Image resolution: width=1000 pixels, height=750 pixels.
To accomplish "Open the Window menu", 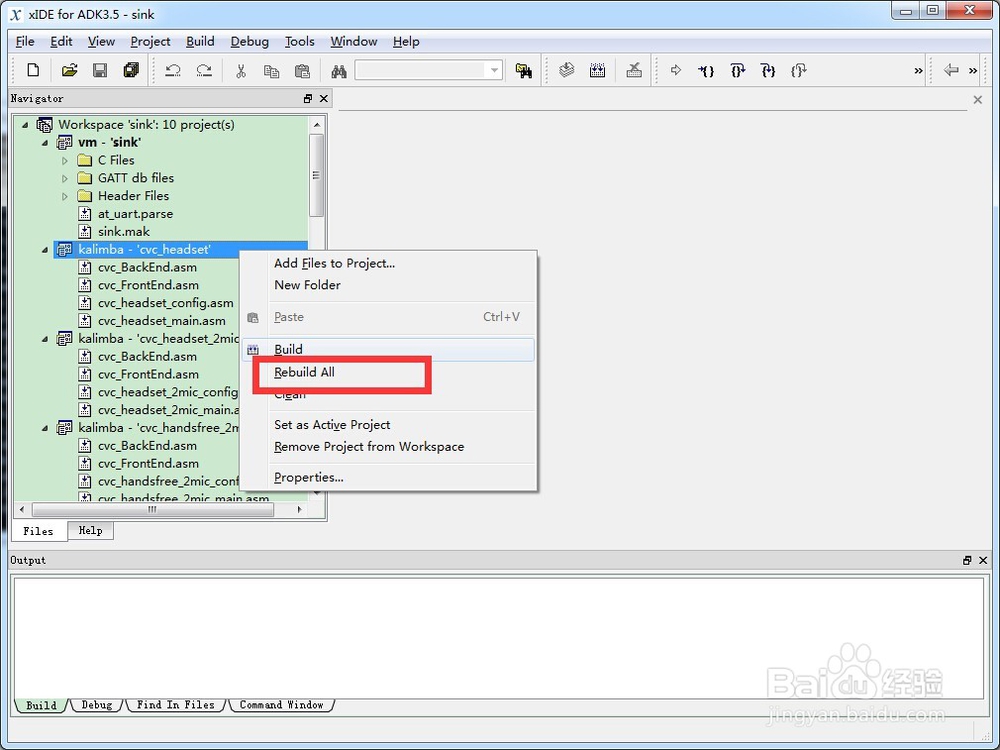I will (x=353, y=41).
